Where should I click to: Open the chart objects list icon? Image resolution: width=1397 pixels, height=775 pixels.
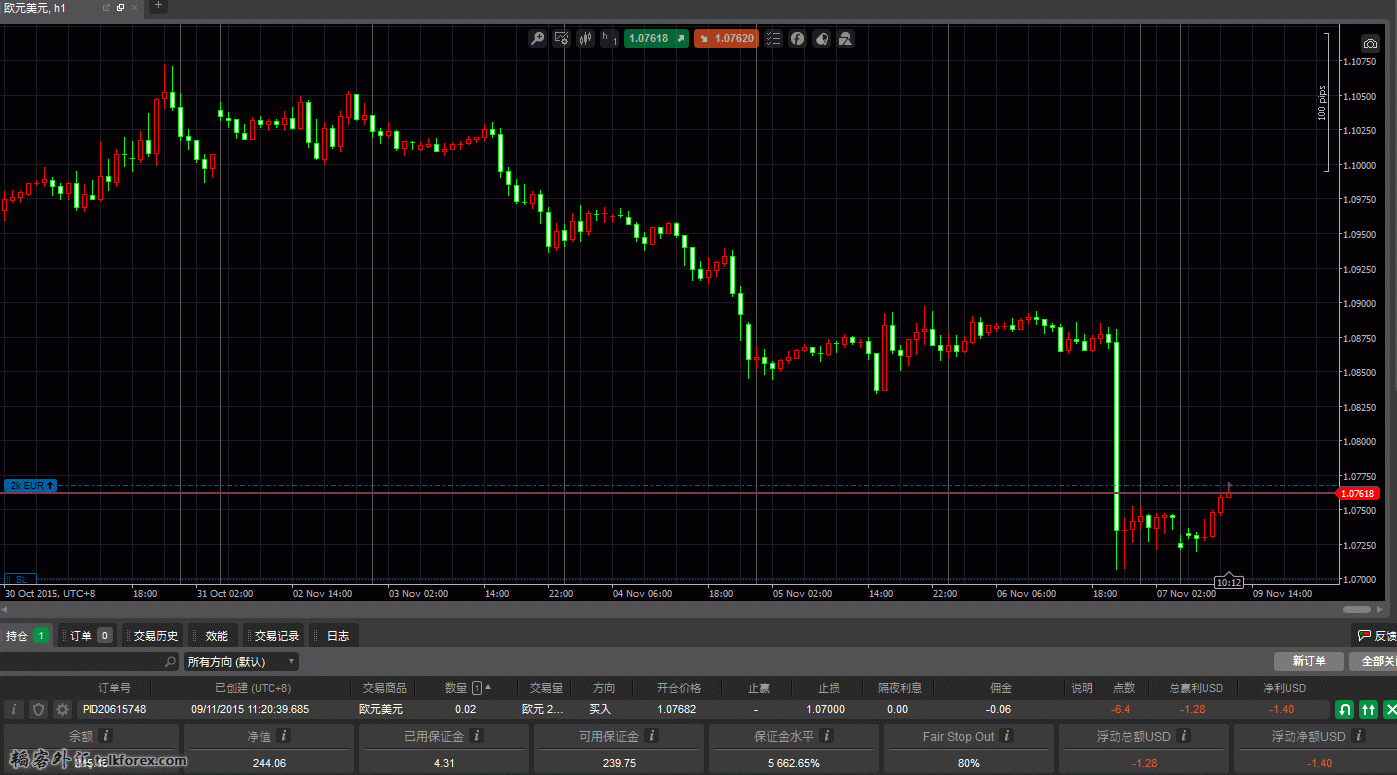[x=773, y=39]
